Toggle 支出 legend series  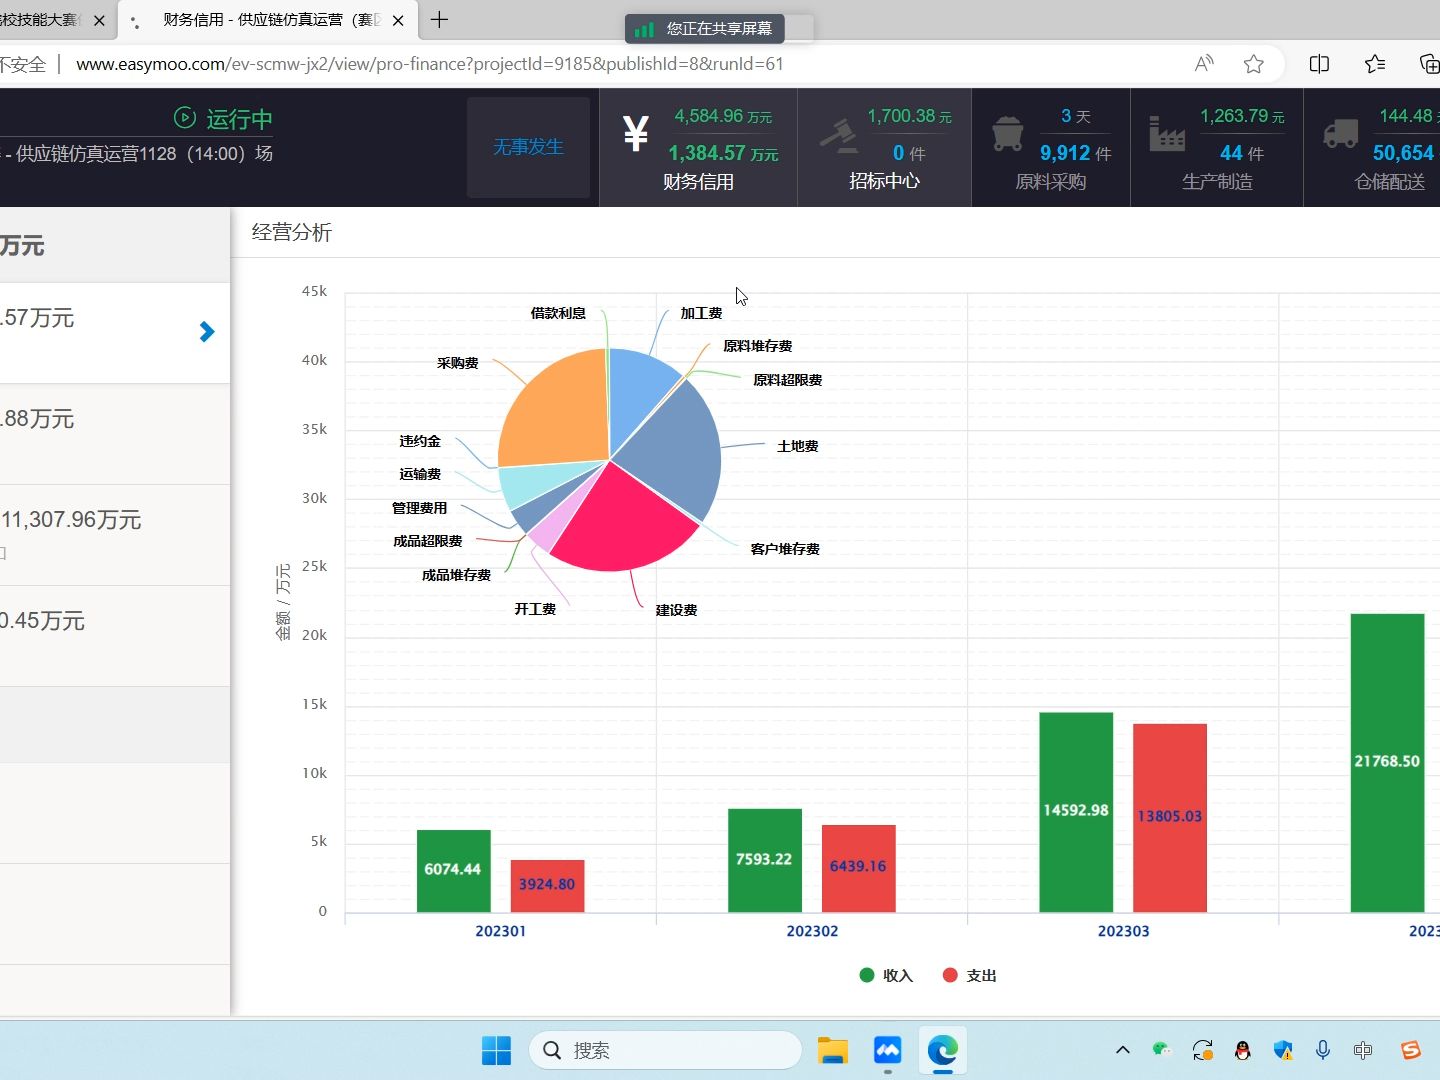click(x=969, y=975)
